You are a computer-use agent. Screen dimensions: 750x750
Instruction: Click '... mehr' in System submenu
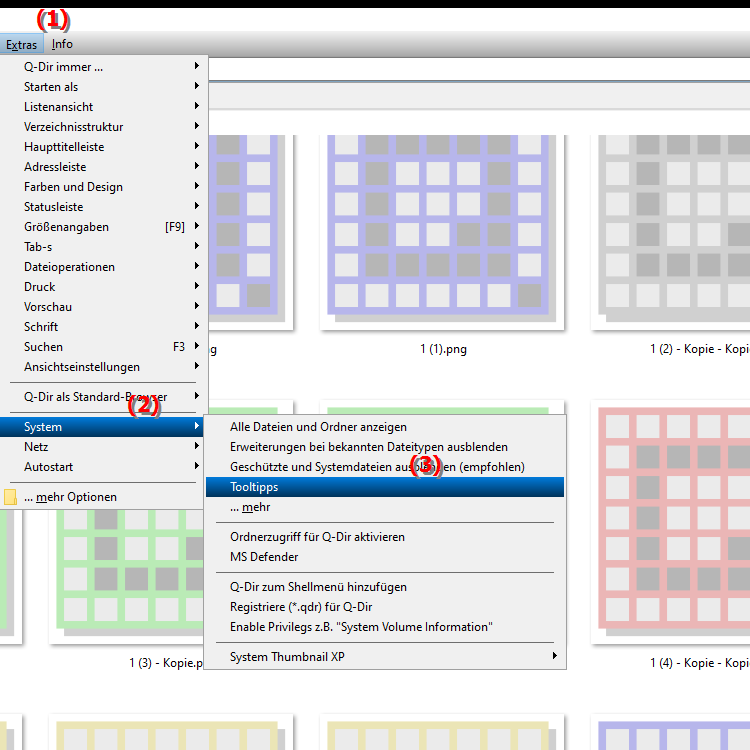point(385,507)
